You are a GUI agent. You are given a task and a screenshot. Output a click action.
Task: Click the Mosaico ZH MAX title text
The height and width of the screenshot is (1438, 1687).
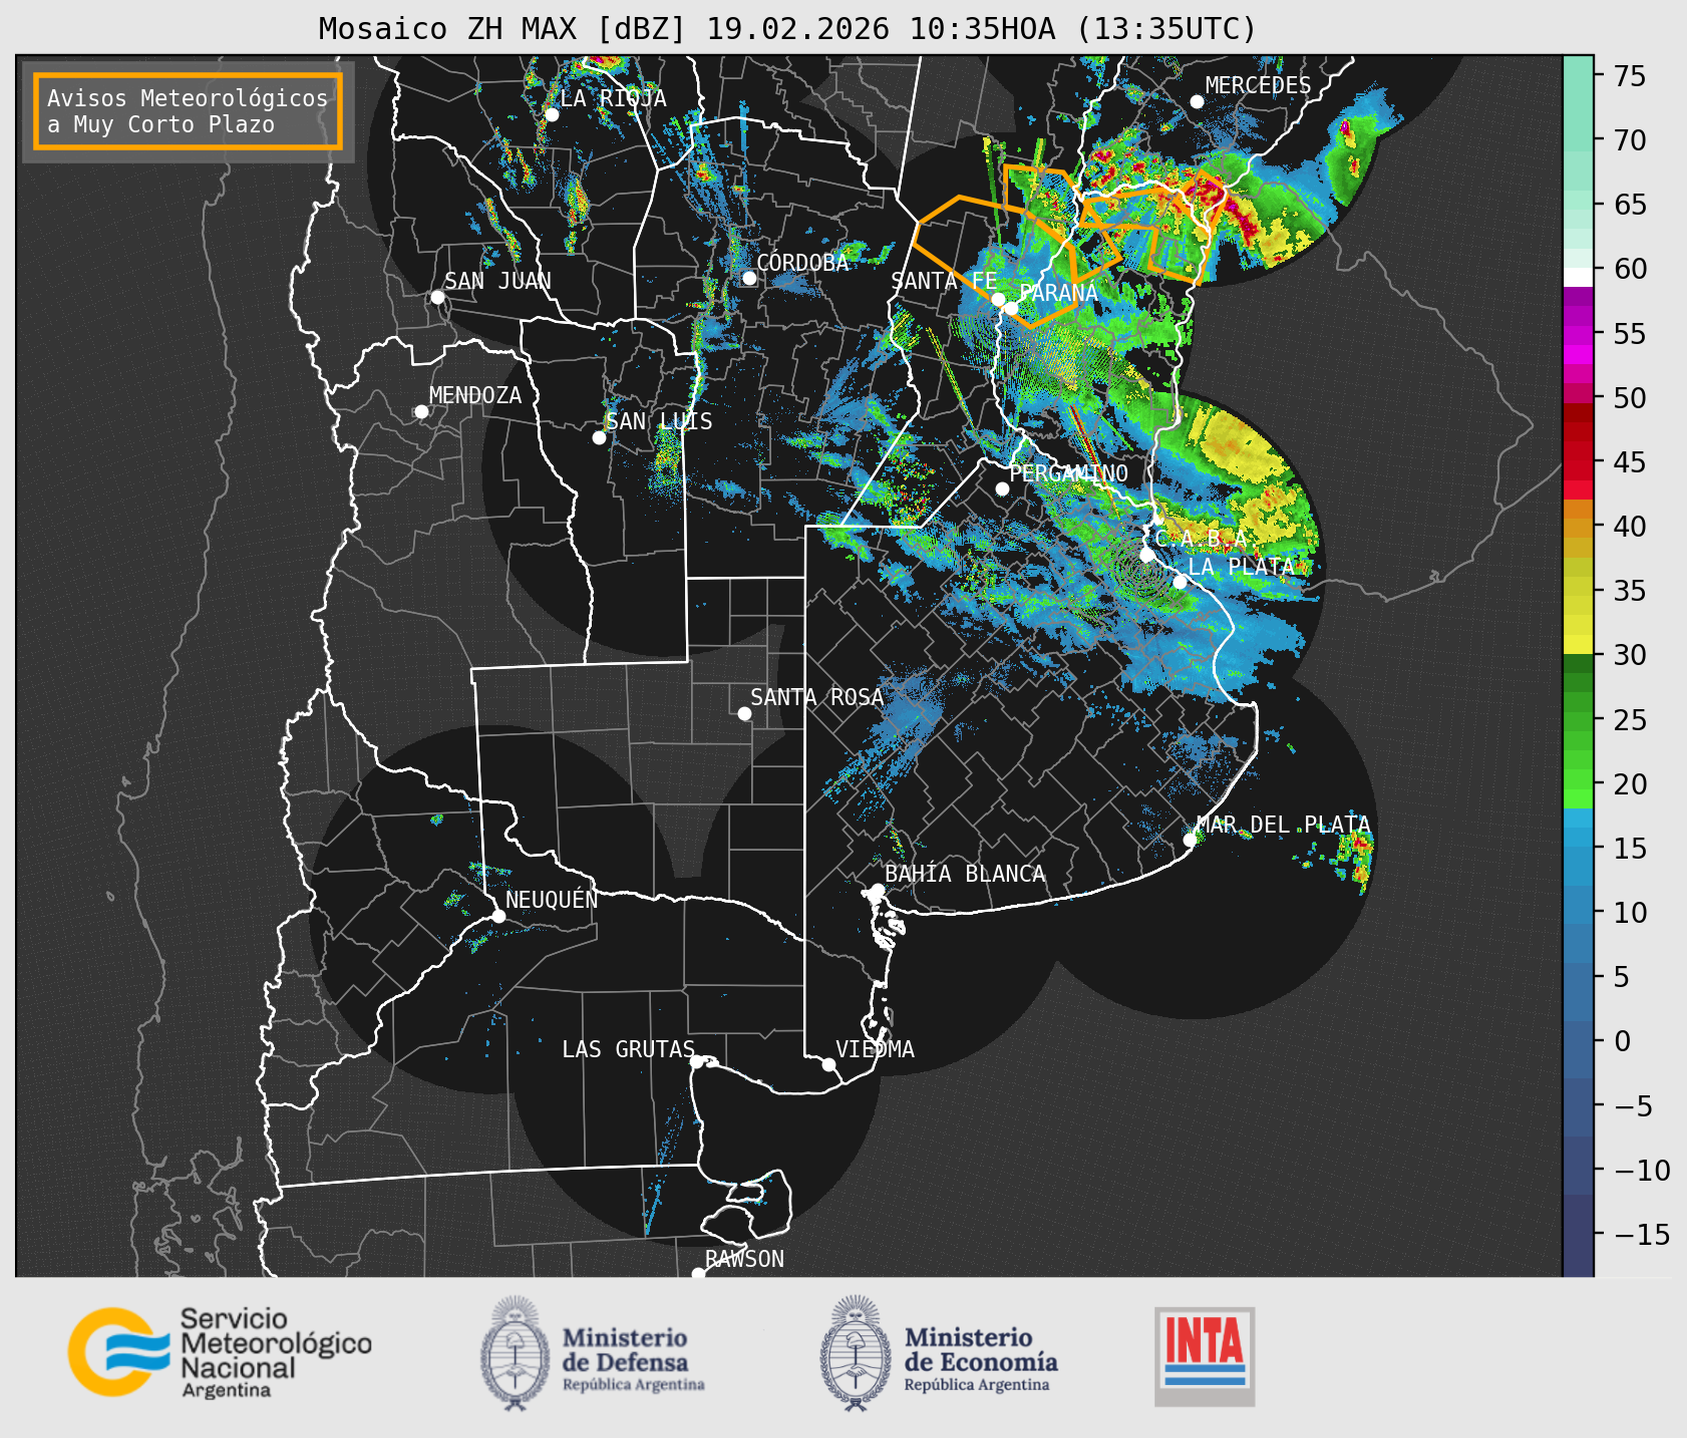(x=787, y=28)
